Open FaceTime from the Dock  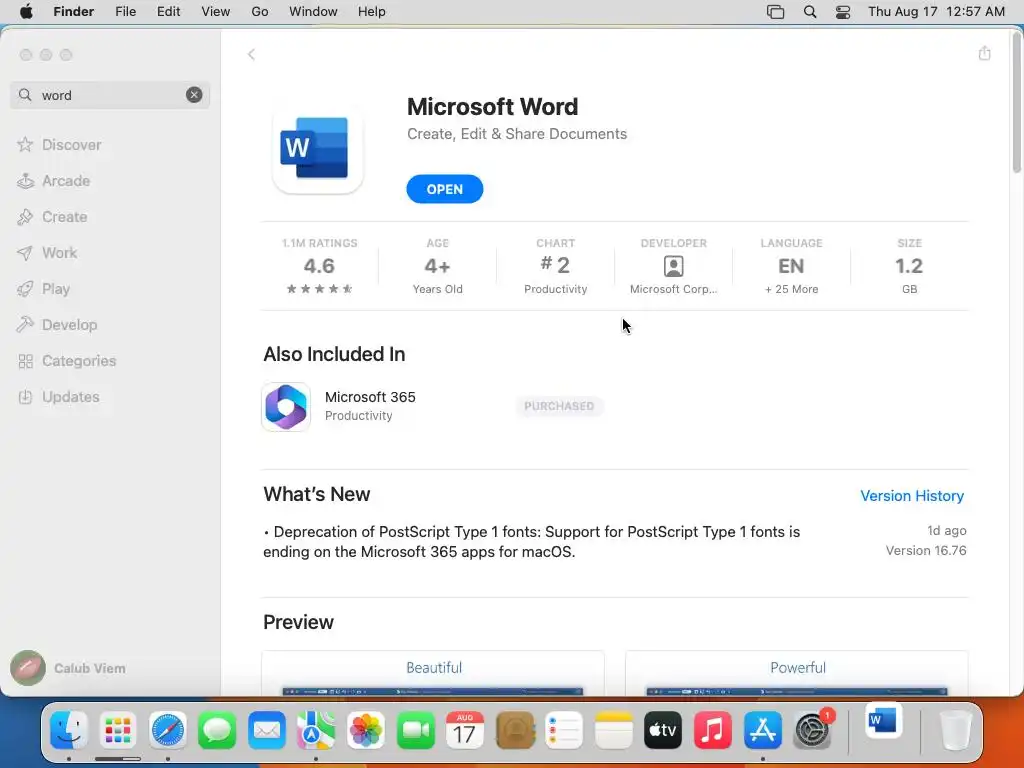coord(415,730)
